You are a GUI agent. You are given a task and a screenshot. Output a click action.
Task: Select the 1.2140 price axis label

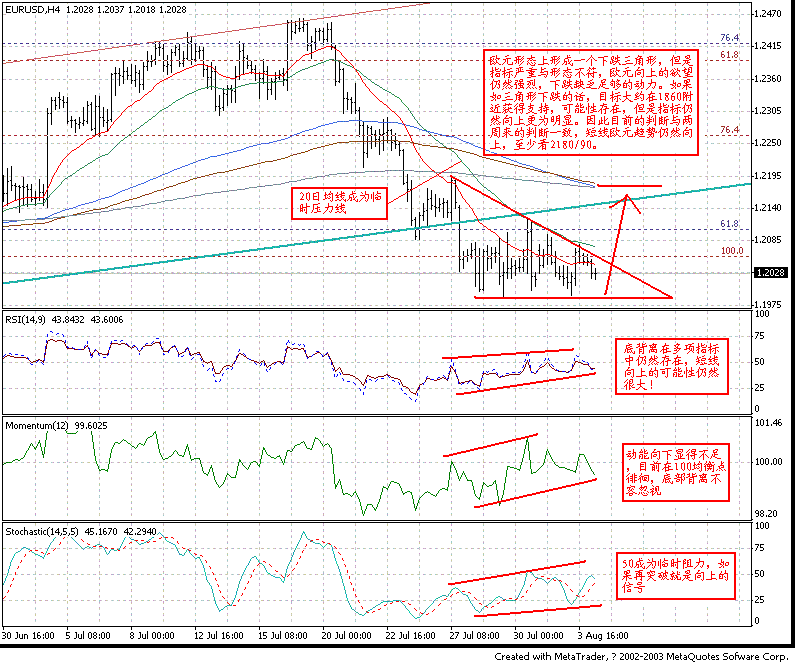click(x=768, y=207)
